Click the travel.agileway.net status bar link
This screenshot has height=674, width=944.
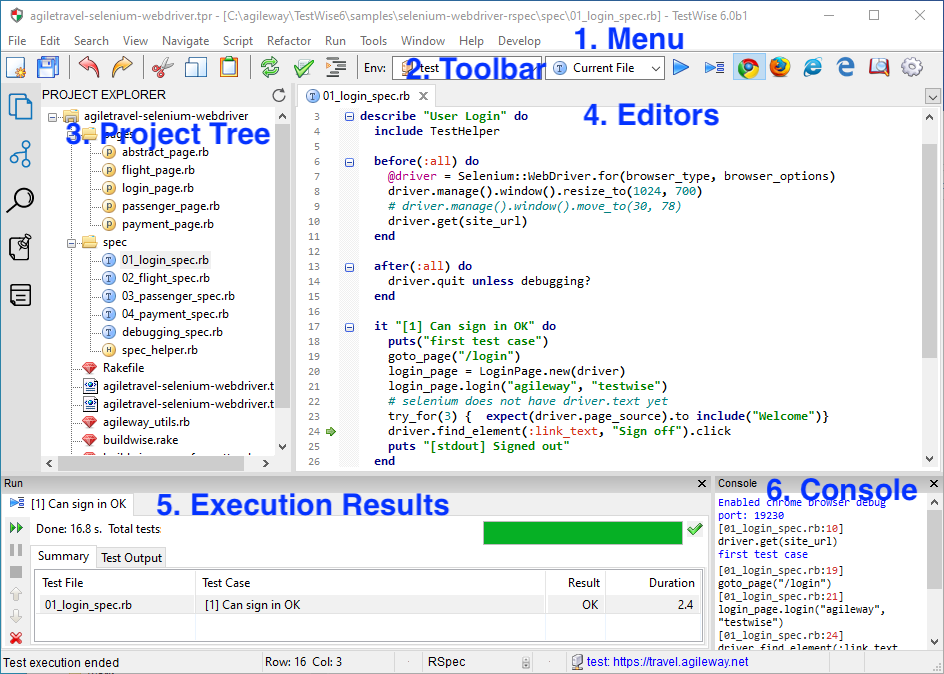click(x=667, y=662)
